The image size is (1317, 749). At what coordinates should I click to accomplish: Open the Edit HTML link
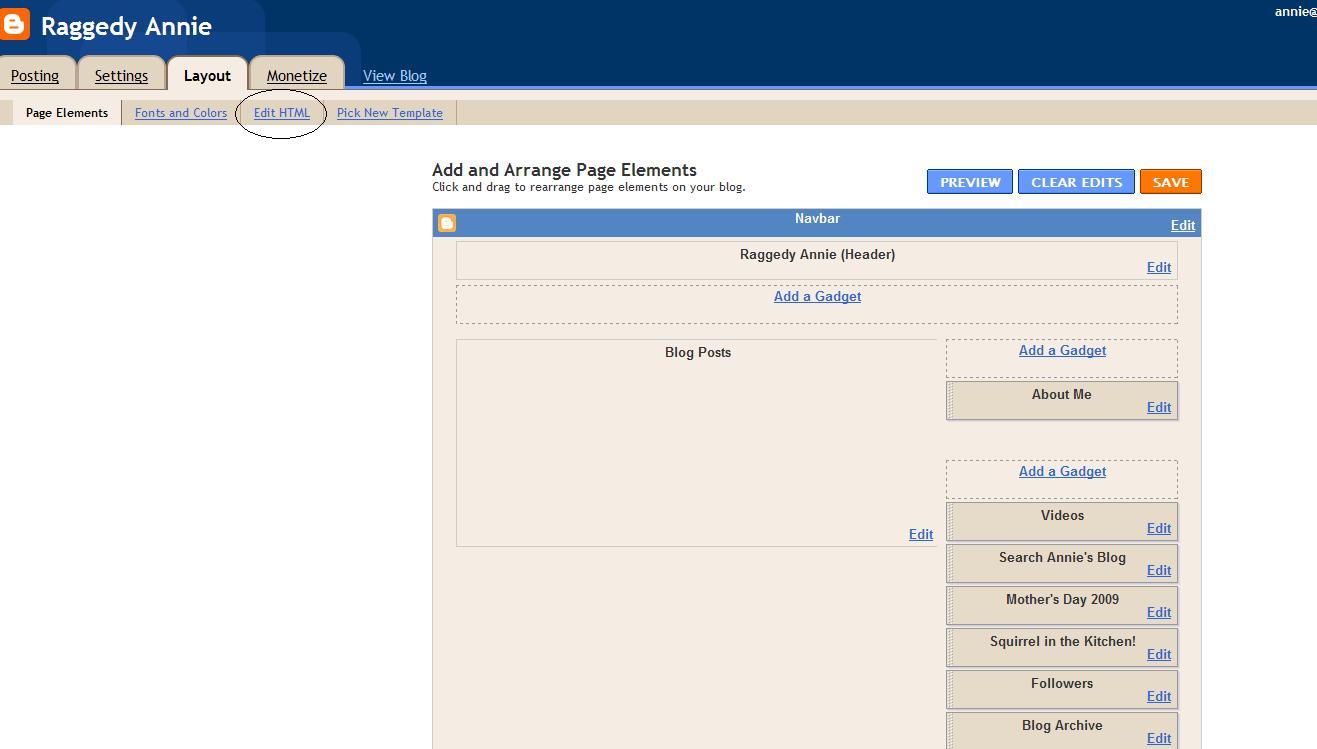tap(282, 113)
